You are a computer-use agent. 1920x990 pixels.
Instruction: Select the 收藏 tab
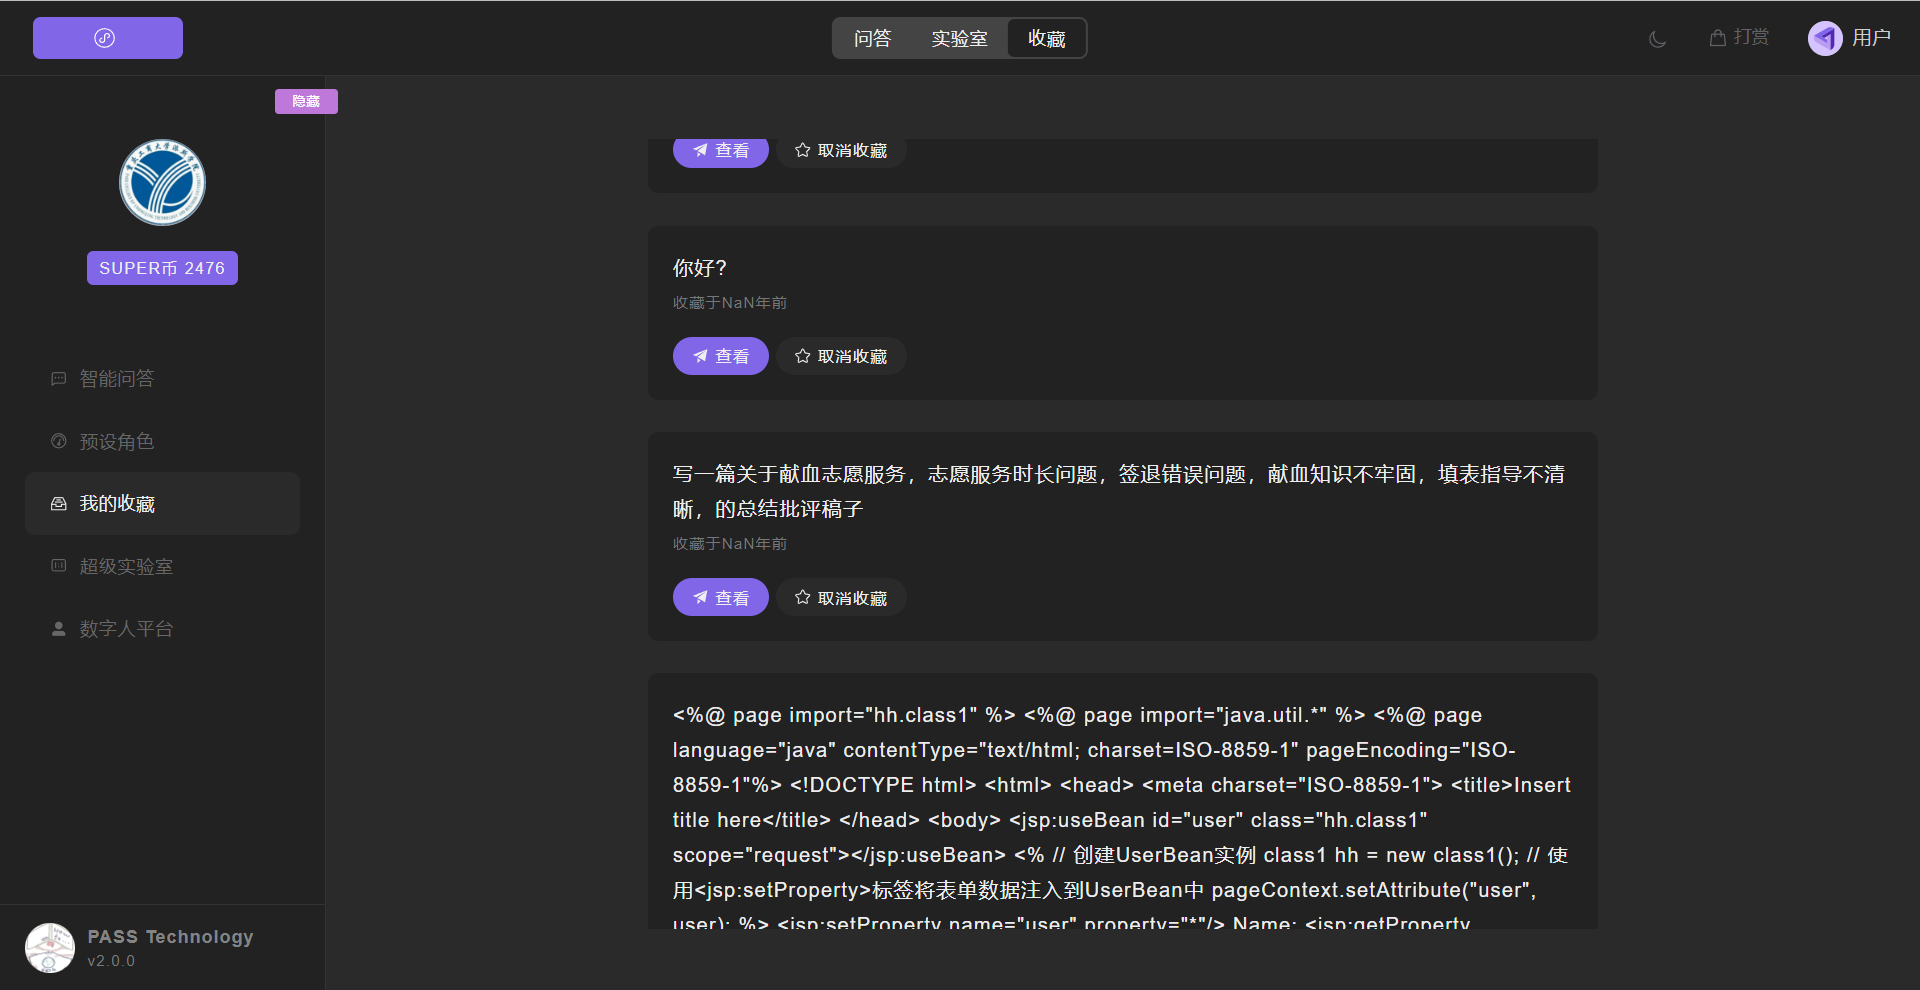click(x=1046, y=39)
